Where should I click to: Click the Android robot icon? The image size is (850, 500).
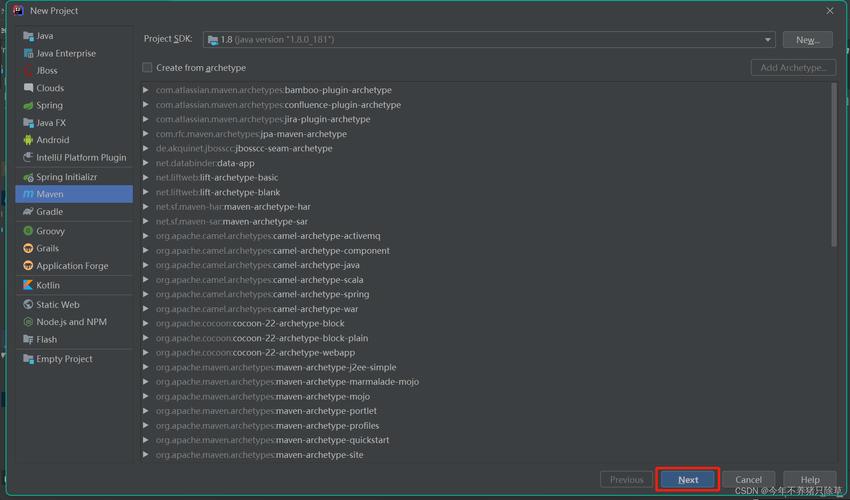[28, 140]
